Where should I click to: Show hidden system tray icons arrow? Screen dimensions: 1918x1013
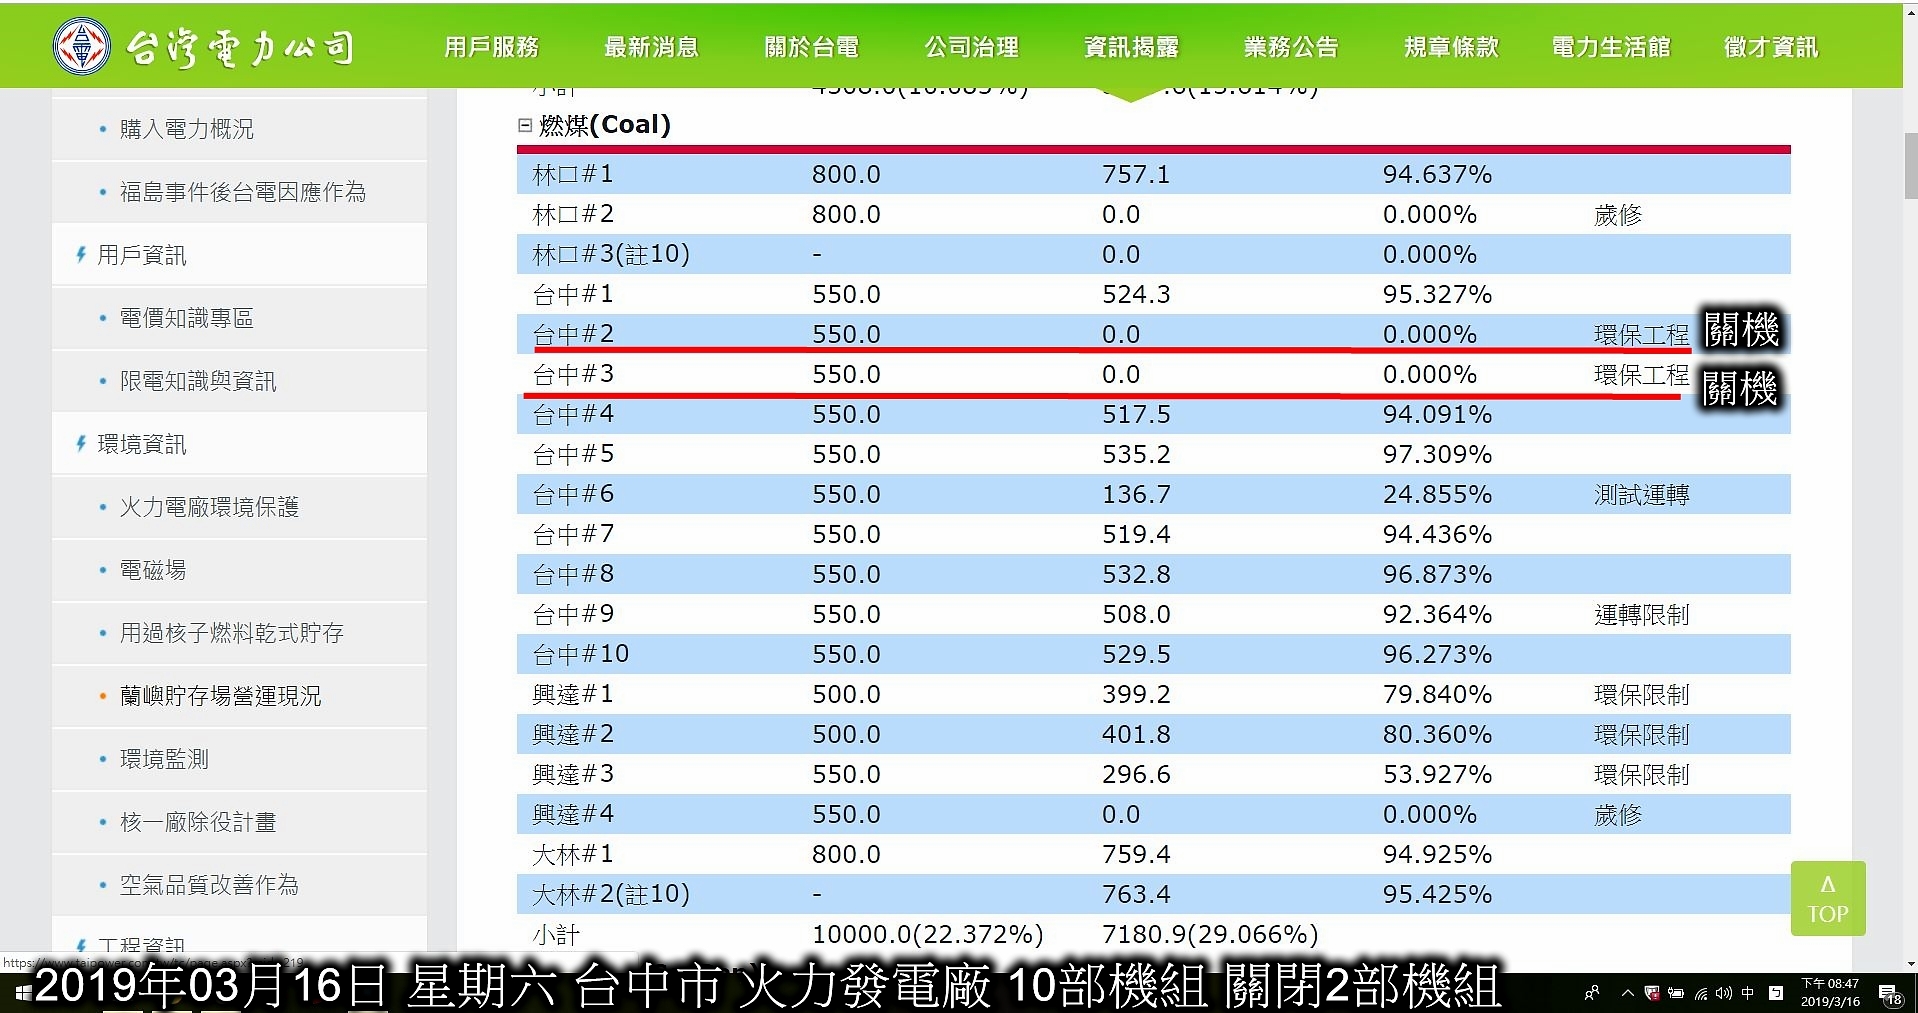pyautogui.click(x=1627, y=993)
